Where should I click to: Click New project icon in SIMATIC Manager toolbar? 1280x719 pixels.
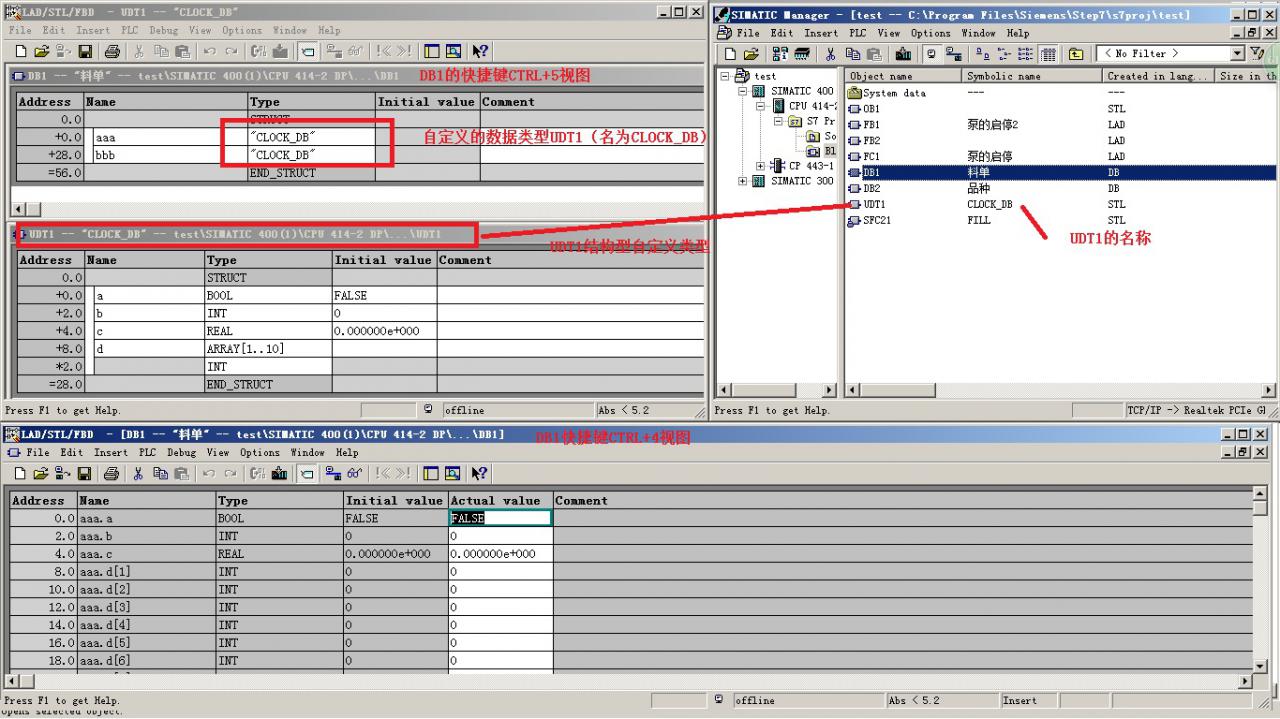click(729, 54)
